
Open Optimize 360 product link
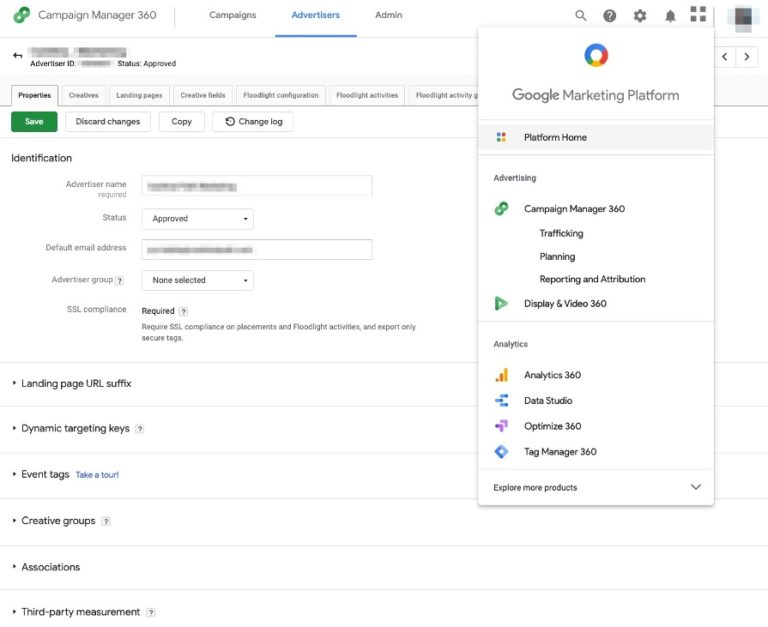552,426
